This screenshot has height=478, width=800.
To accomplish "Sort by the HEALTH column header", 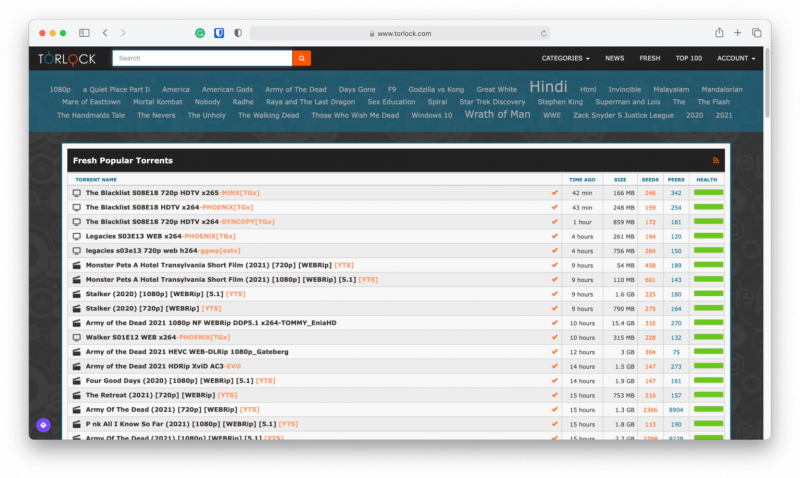I will [x=707, y=180].
